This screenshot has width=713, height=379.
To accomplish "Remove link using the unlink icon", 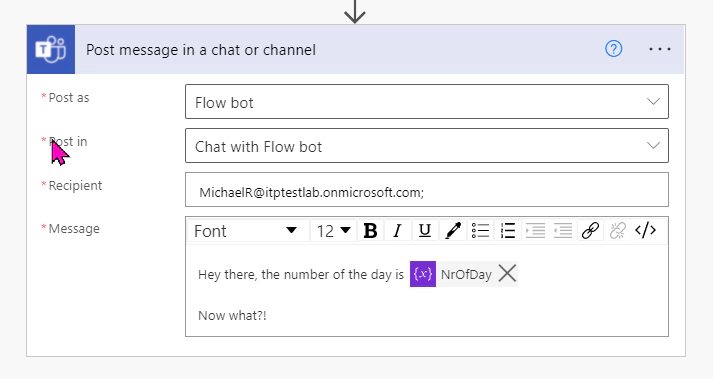I will coord(618,231).
